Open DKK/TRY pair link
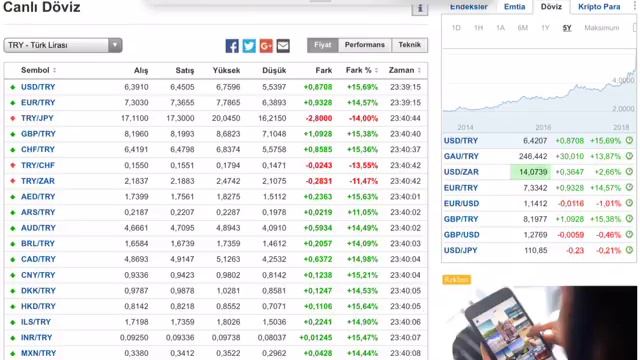 [38, 291]
